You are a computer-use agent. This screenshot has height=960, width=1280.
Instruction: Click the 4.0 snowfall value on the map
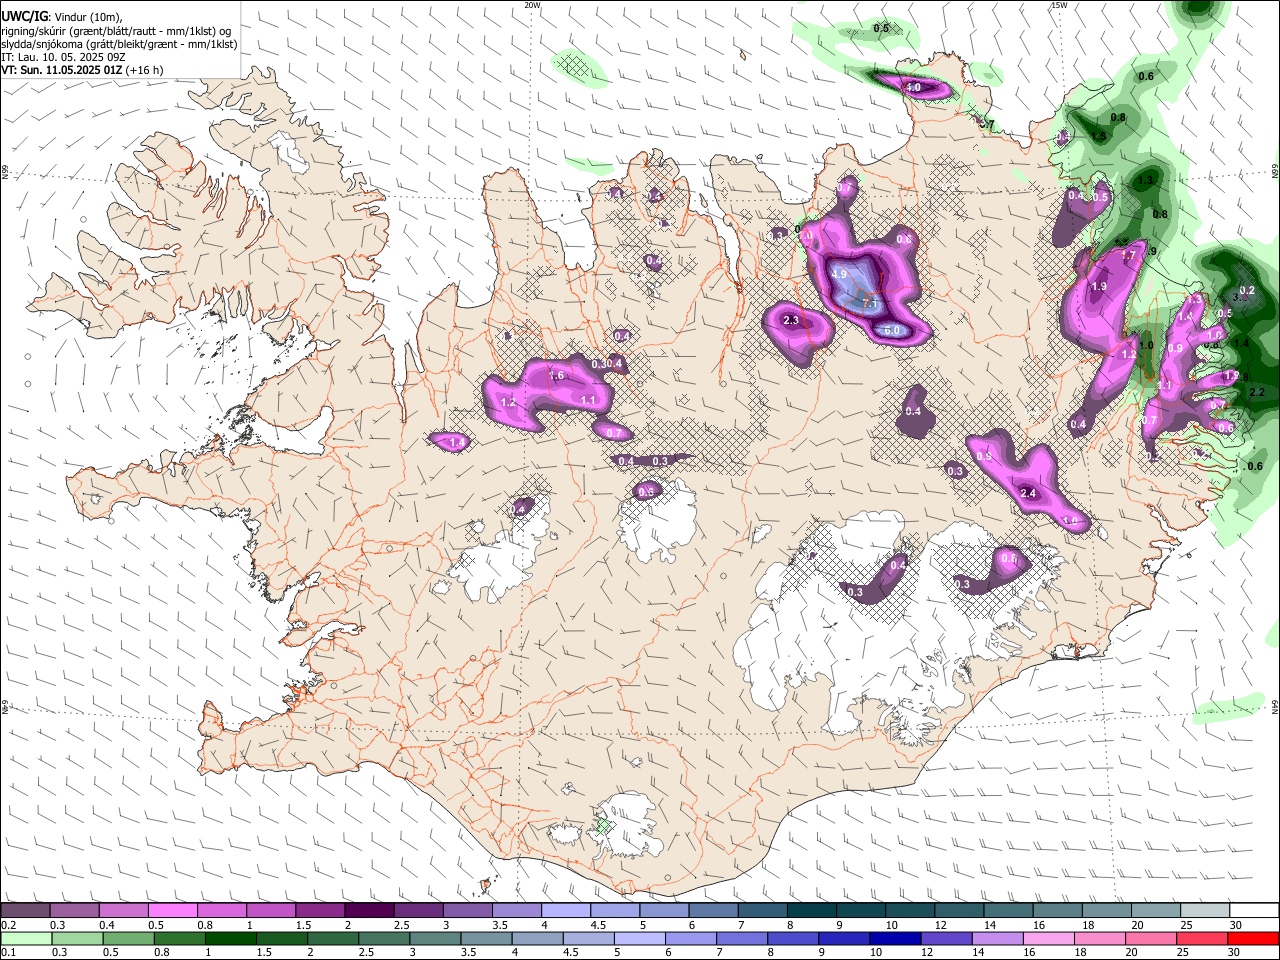(913, 88)
